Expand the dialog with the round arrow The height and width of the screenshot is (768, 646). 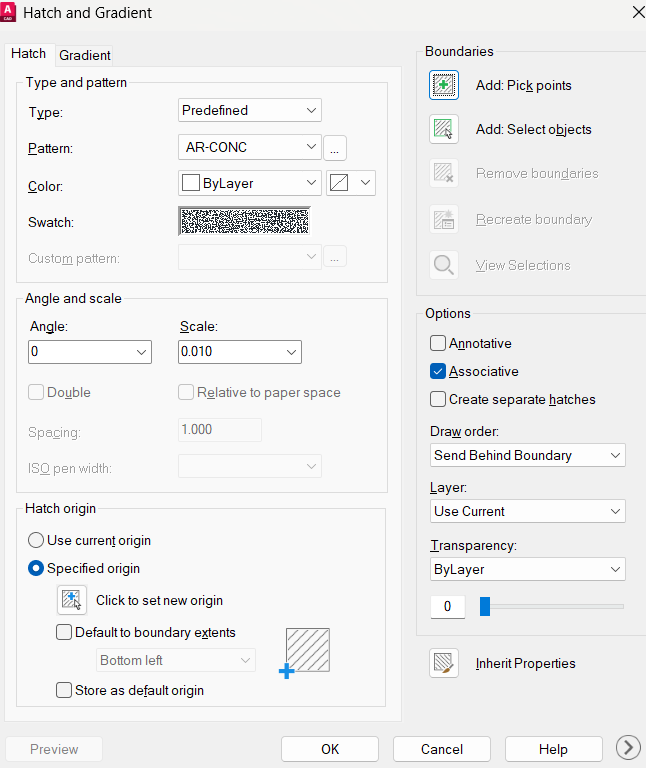[628, 748]
